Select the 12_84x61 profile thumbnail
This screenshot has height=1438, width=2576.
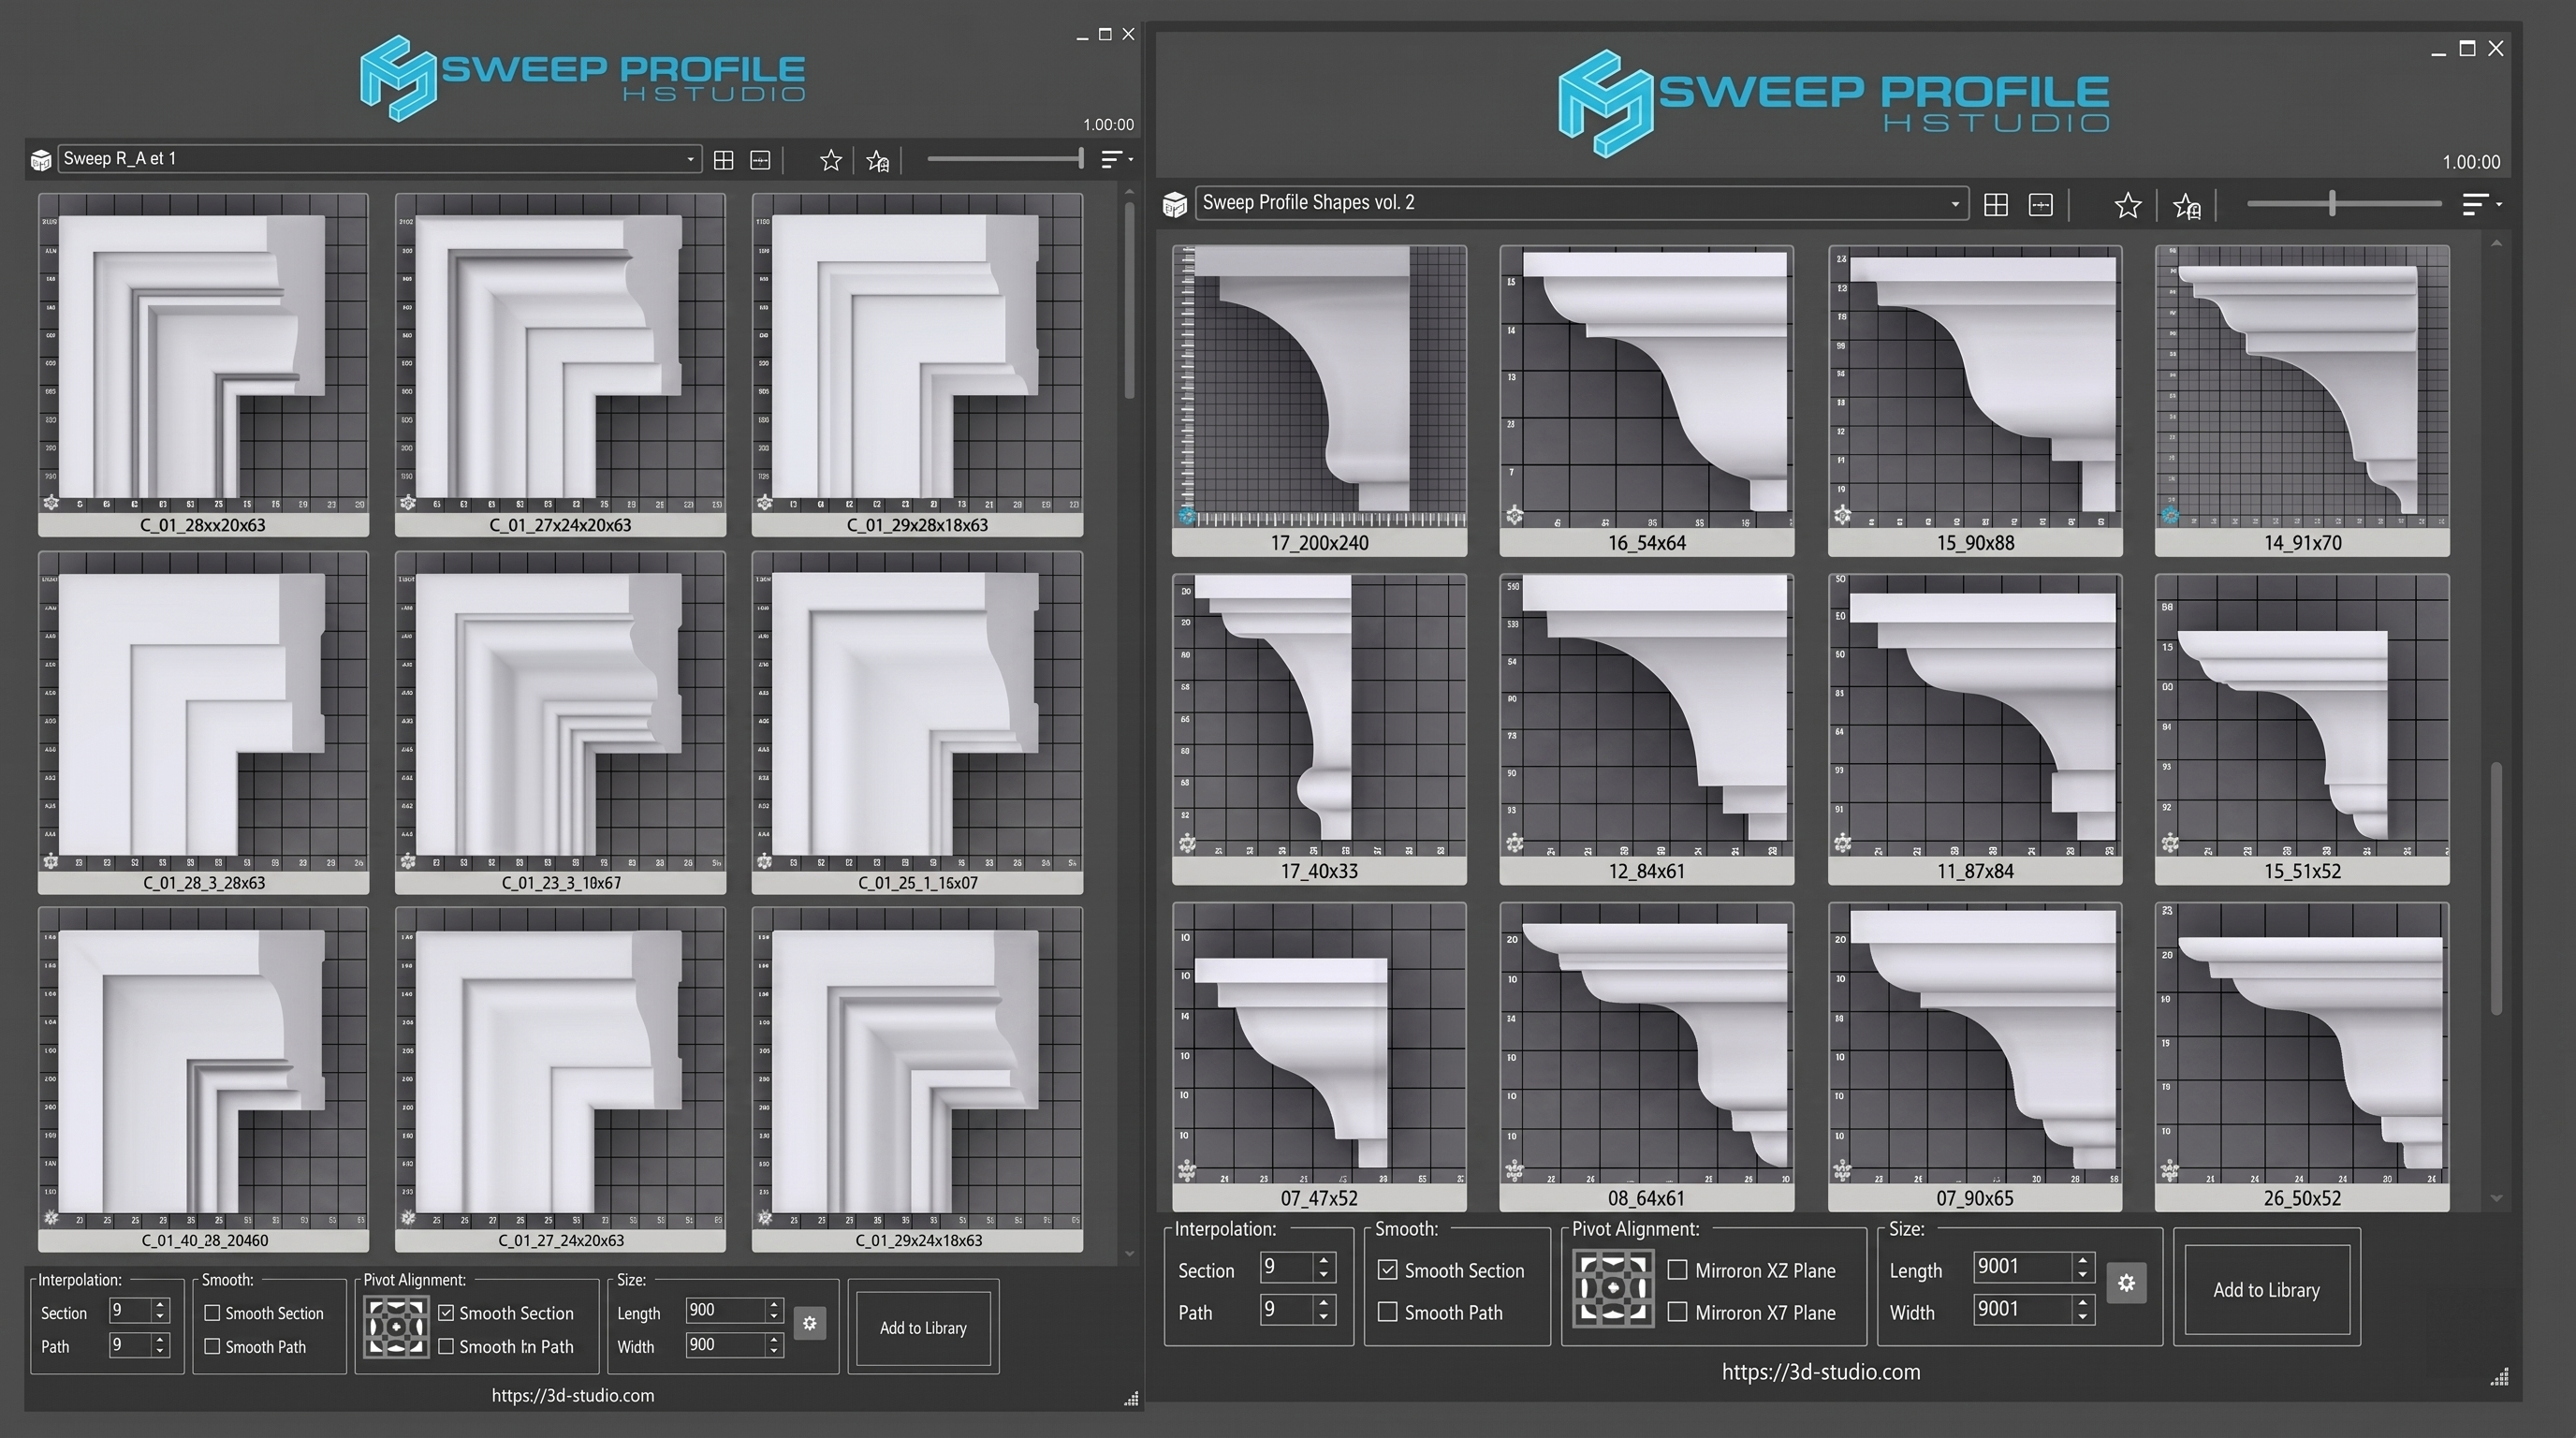click(1646, 729)
